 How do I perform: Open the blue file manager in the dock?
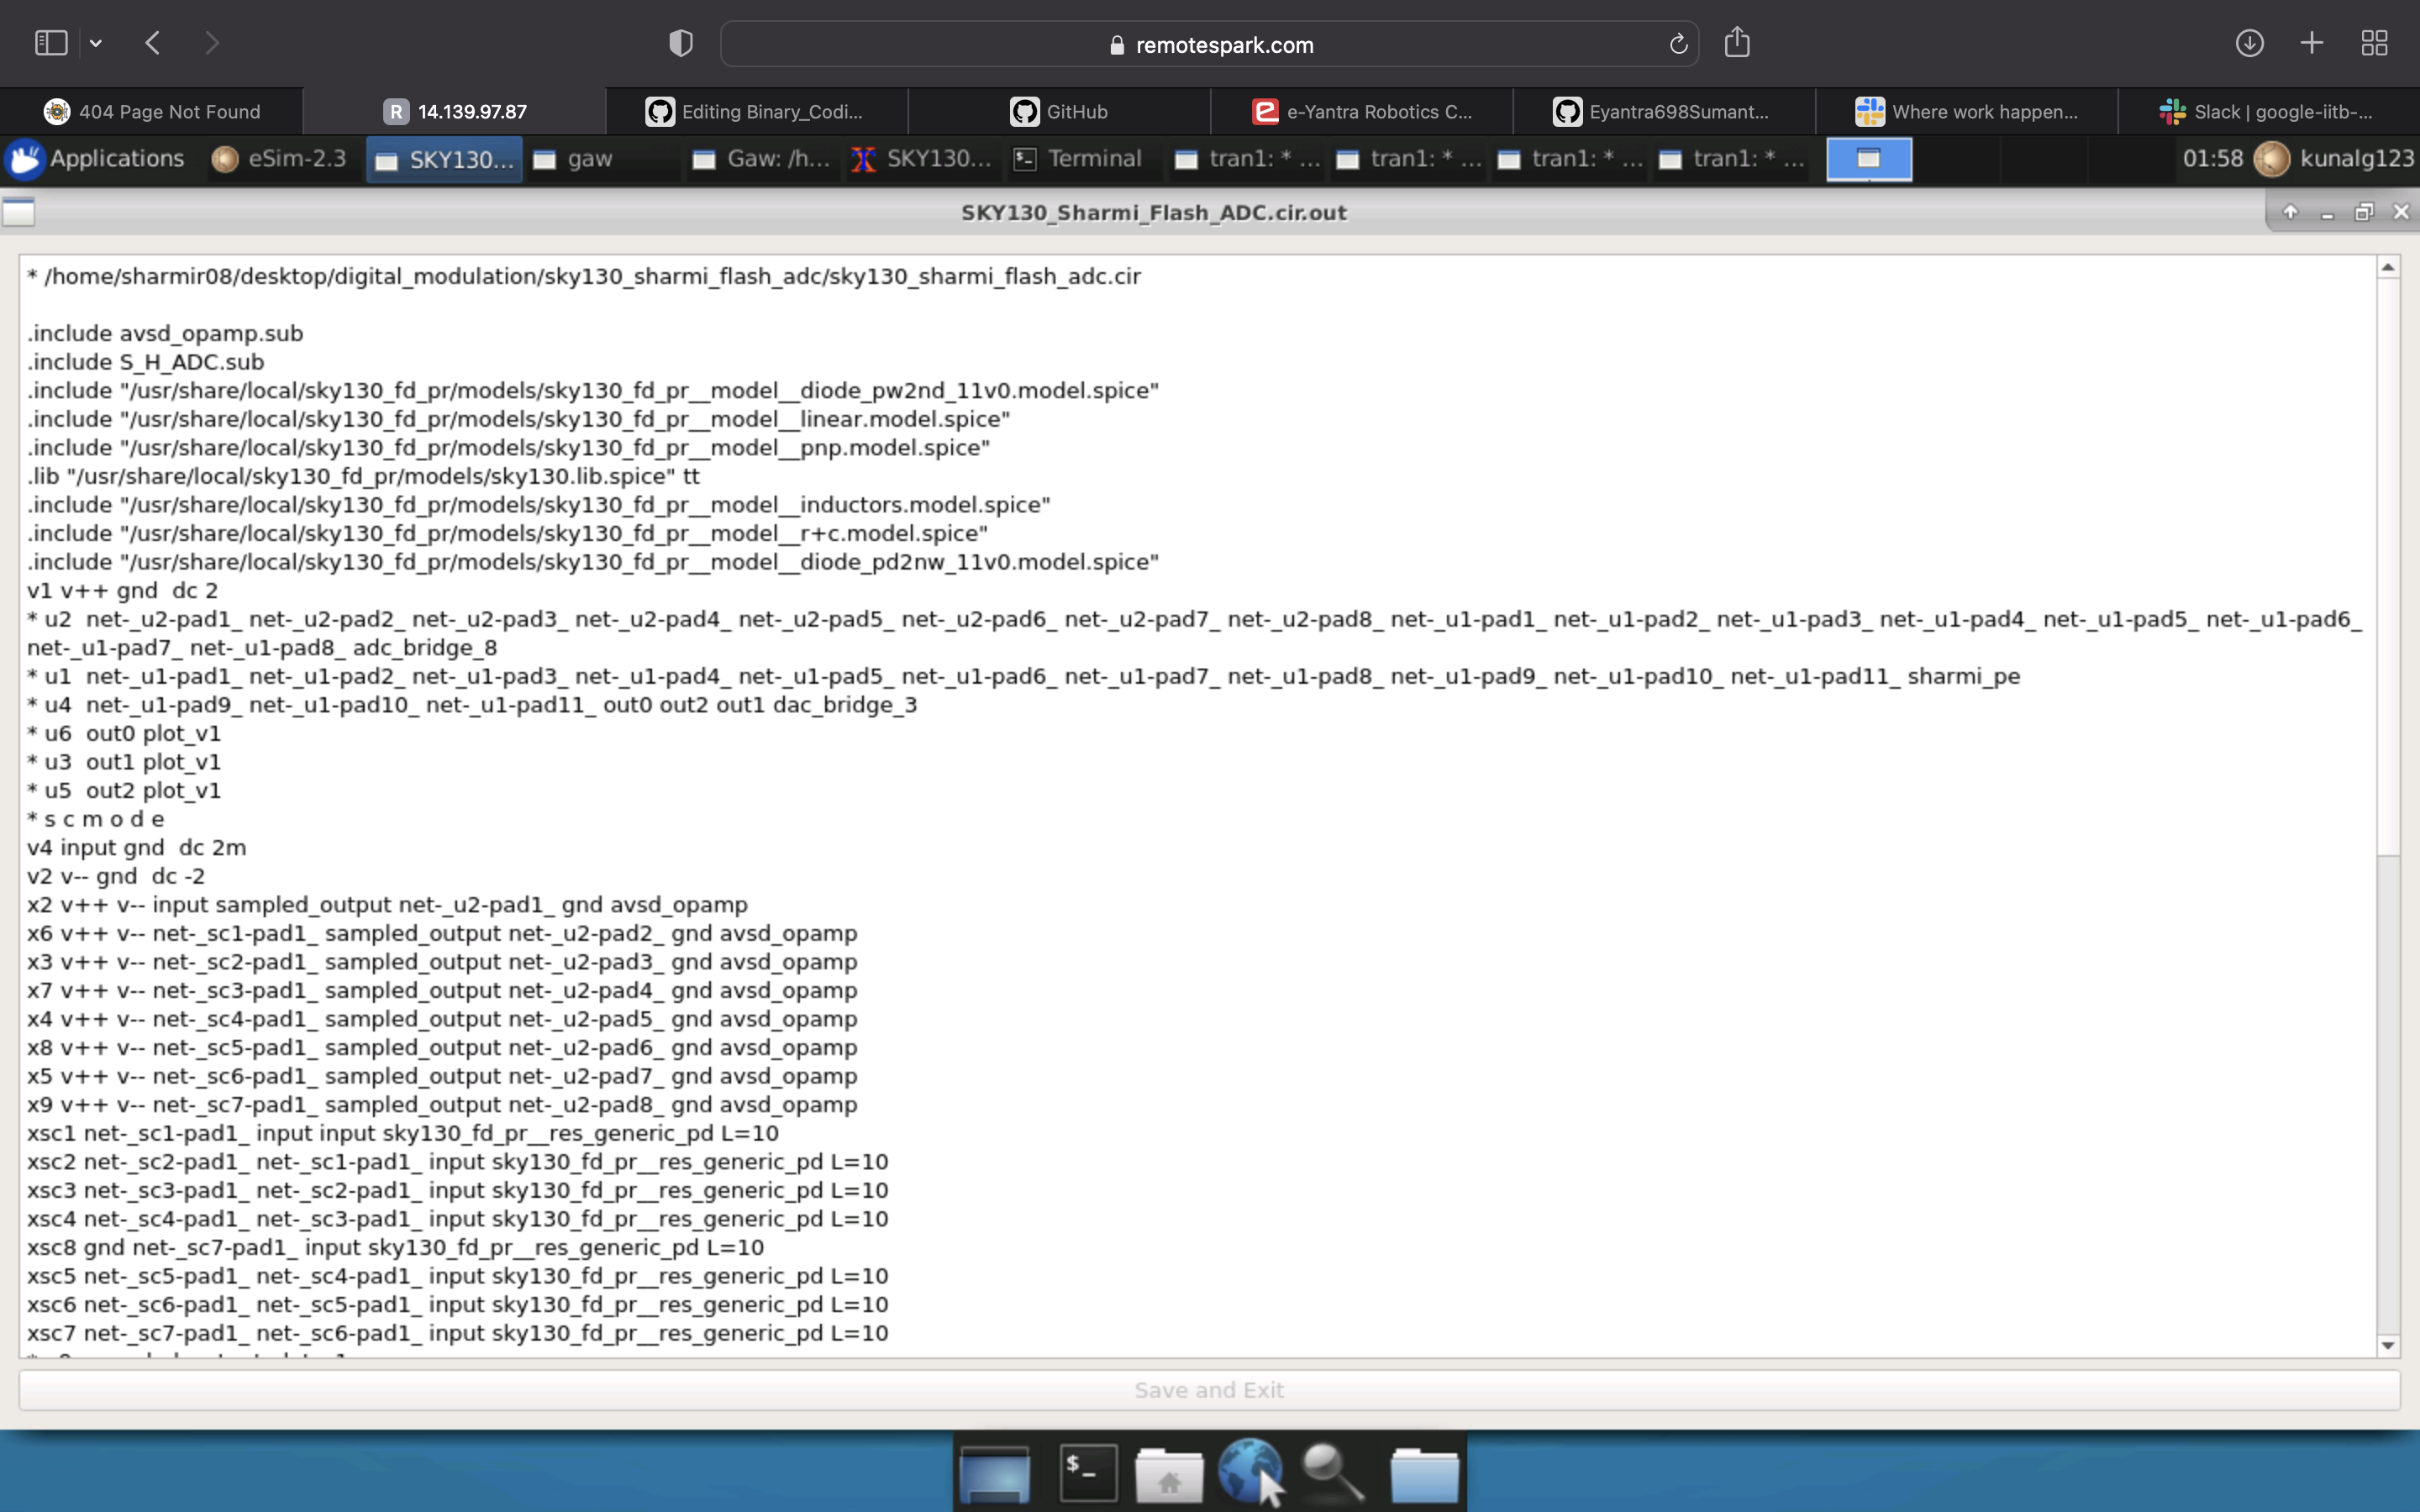[x=1424, y=1472]
